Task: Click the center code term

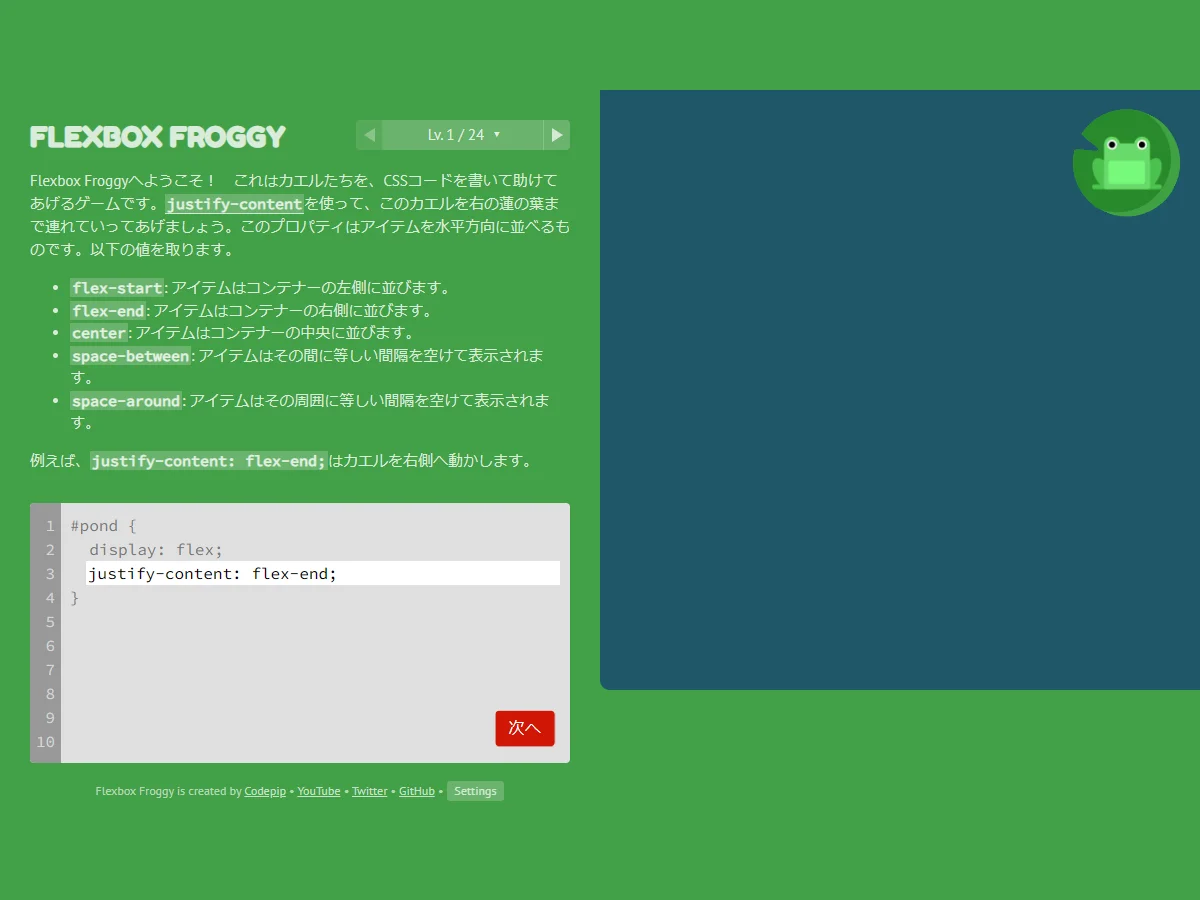Action: (99, 333)
